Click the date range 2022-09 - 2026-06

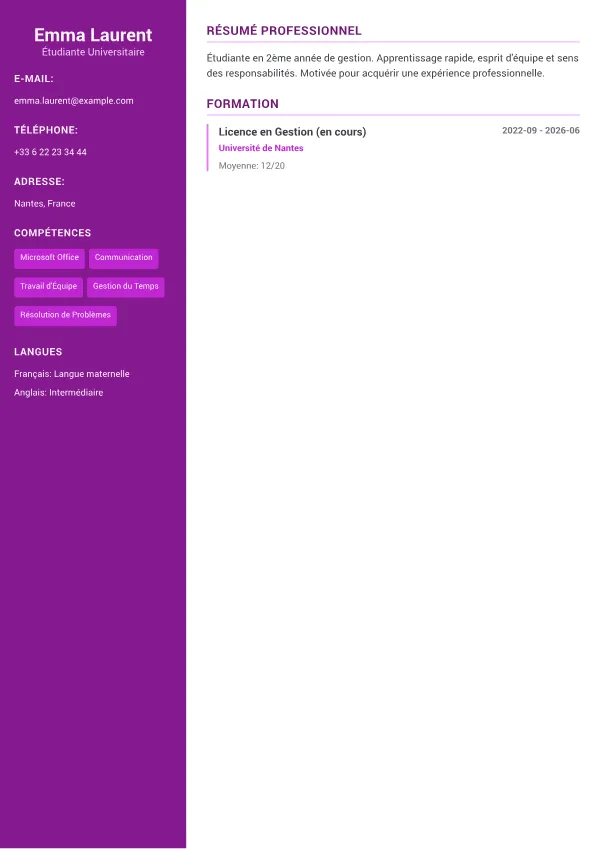click(540, 130)
